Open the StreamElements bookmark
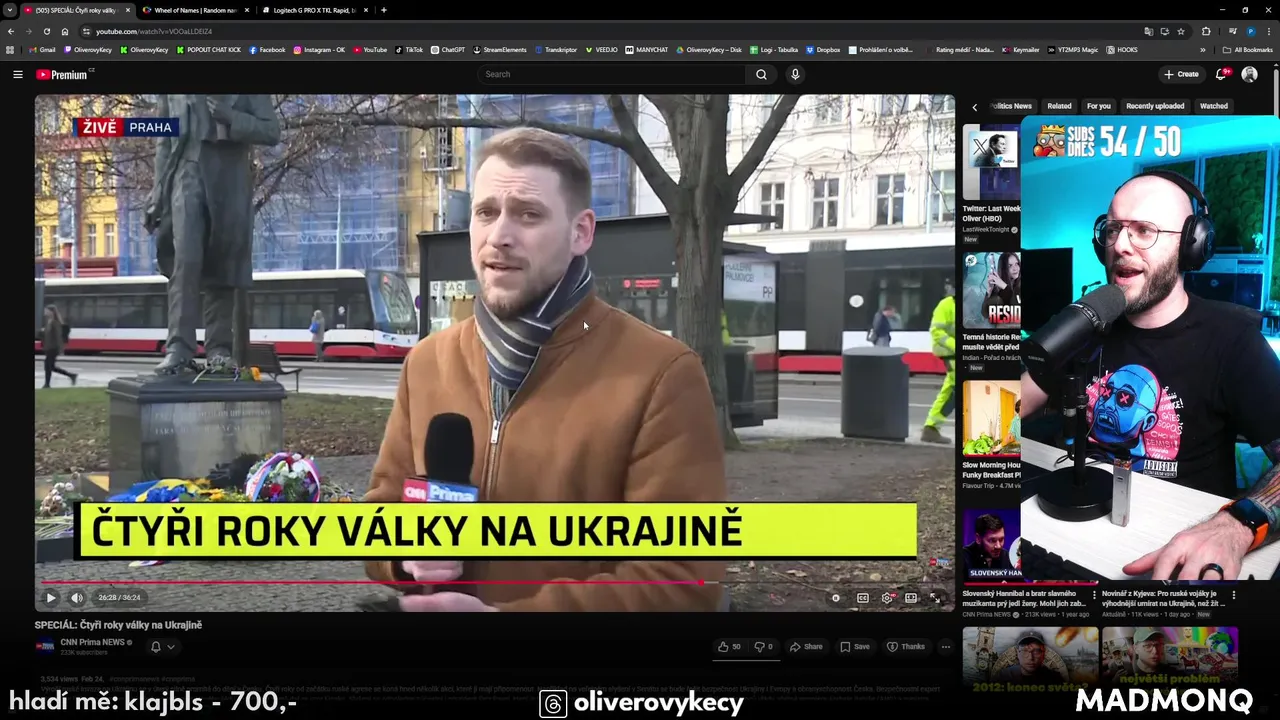The image size is (1280, 720). (500, 49)
